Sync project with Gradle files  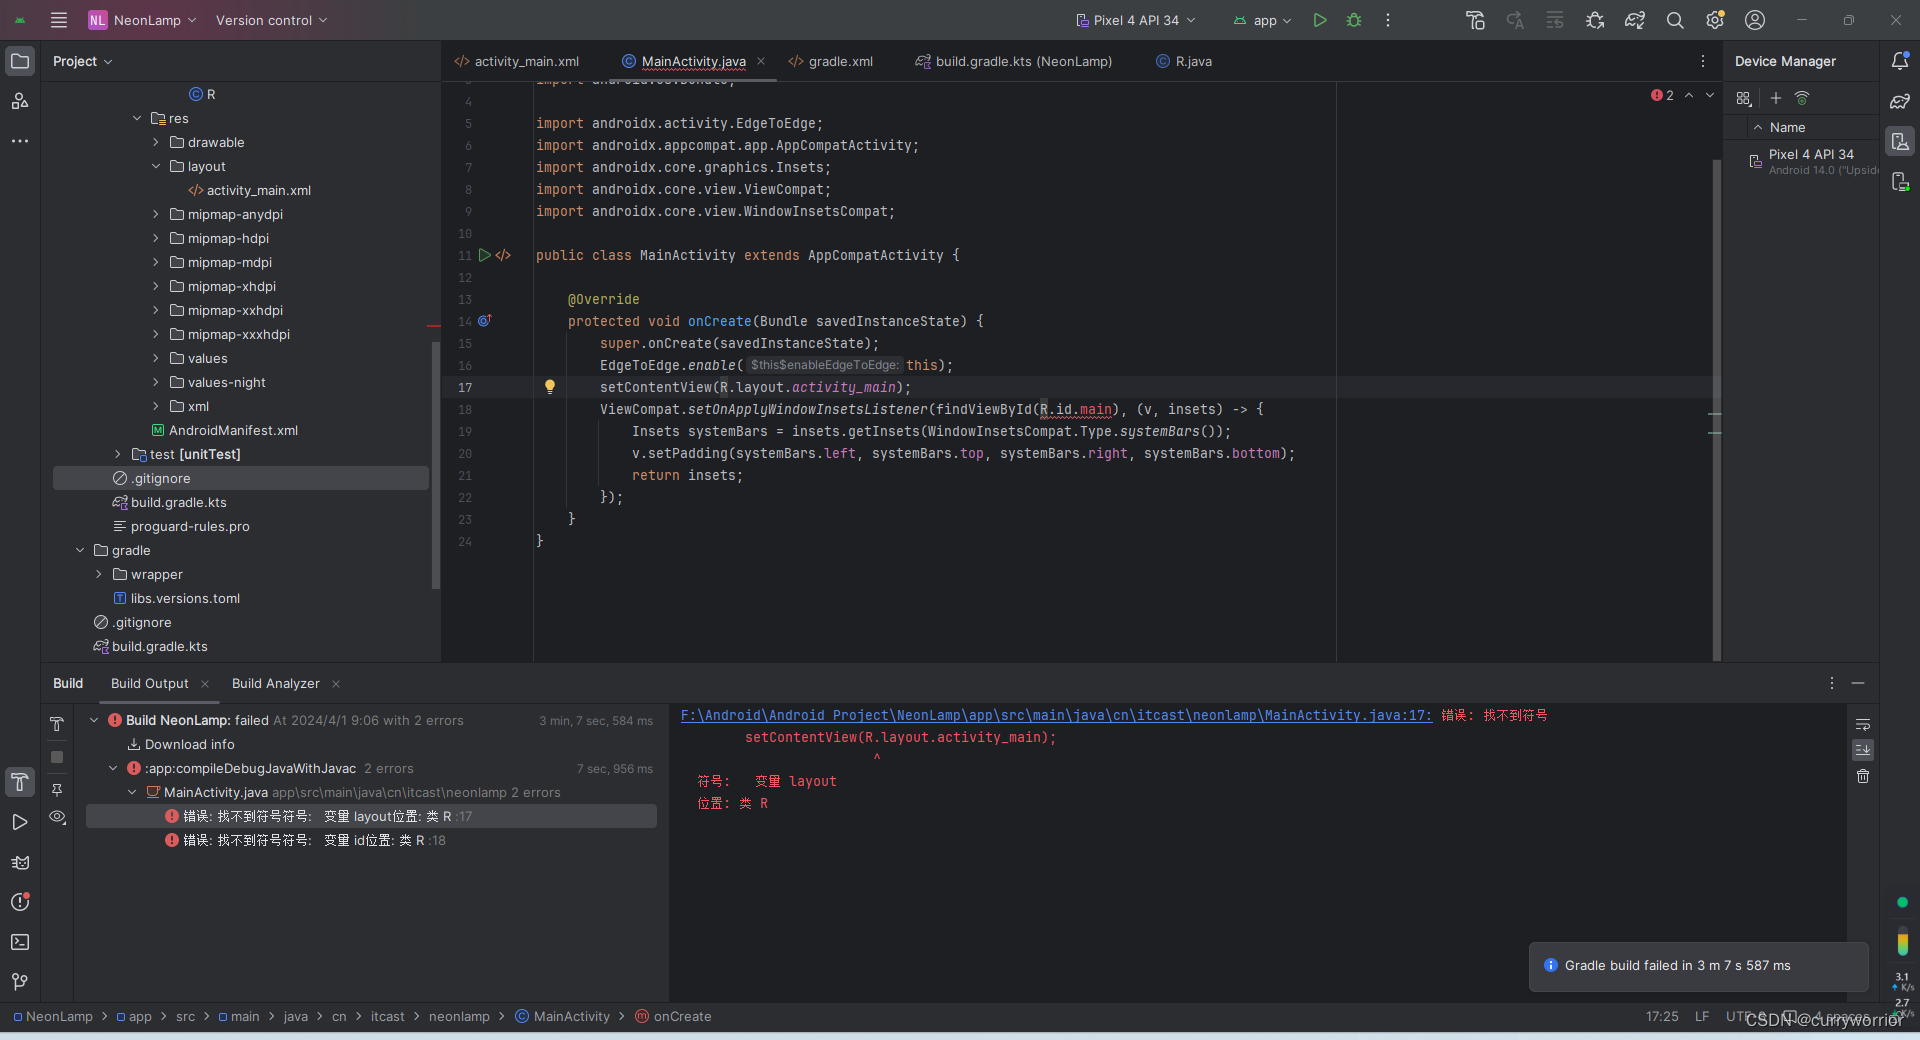[x=1635, y=20]
